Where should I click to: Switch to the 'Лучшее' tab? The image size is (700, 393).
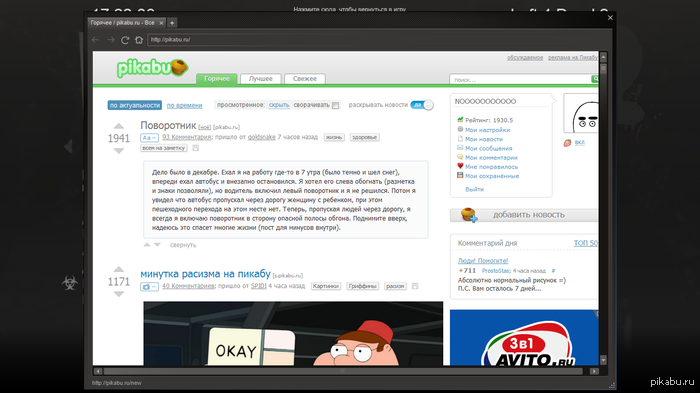[261, 79]
